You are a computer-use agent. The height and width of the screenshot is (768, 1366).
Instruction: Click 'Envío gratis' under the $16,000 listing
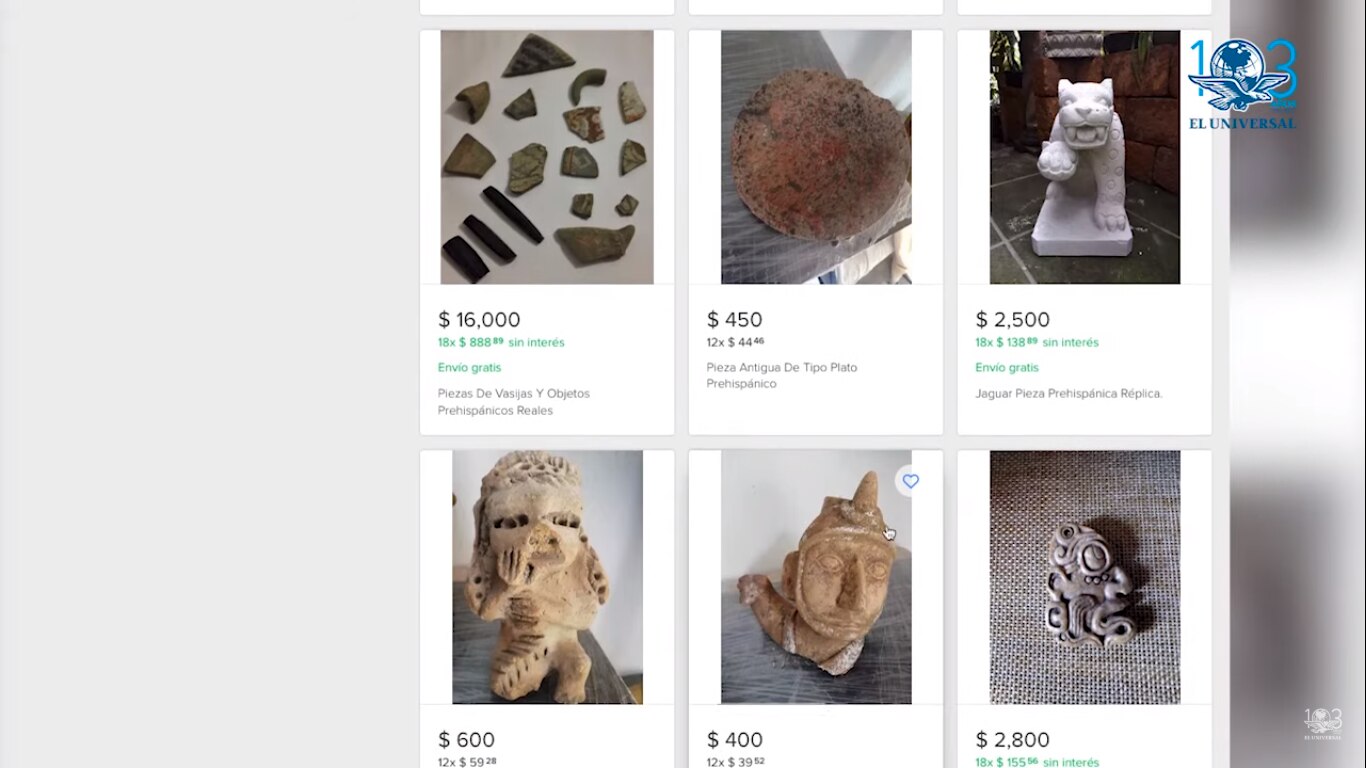(469, 368)
